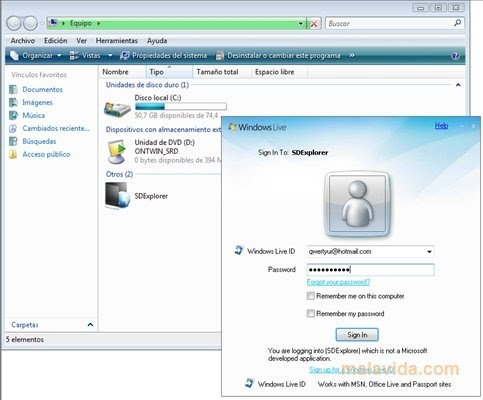The width and height of the screenshot is (483, 400).
Task: Click the search magnifier icon
Action: click(x=457, y=23)
